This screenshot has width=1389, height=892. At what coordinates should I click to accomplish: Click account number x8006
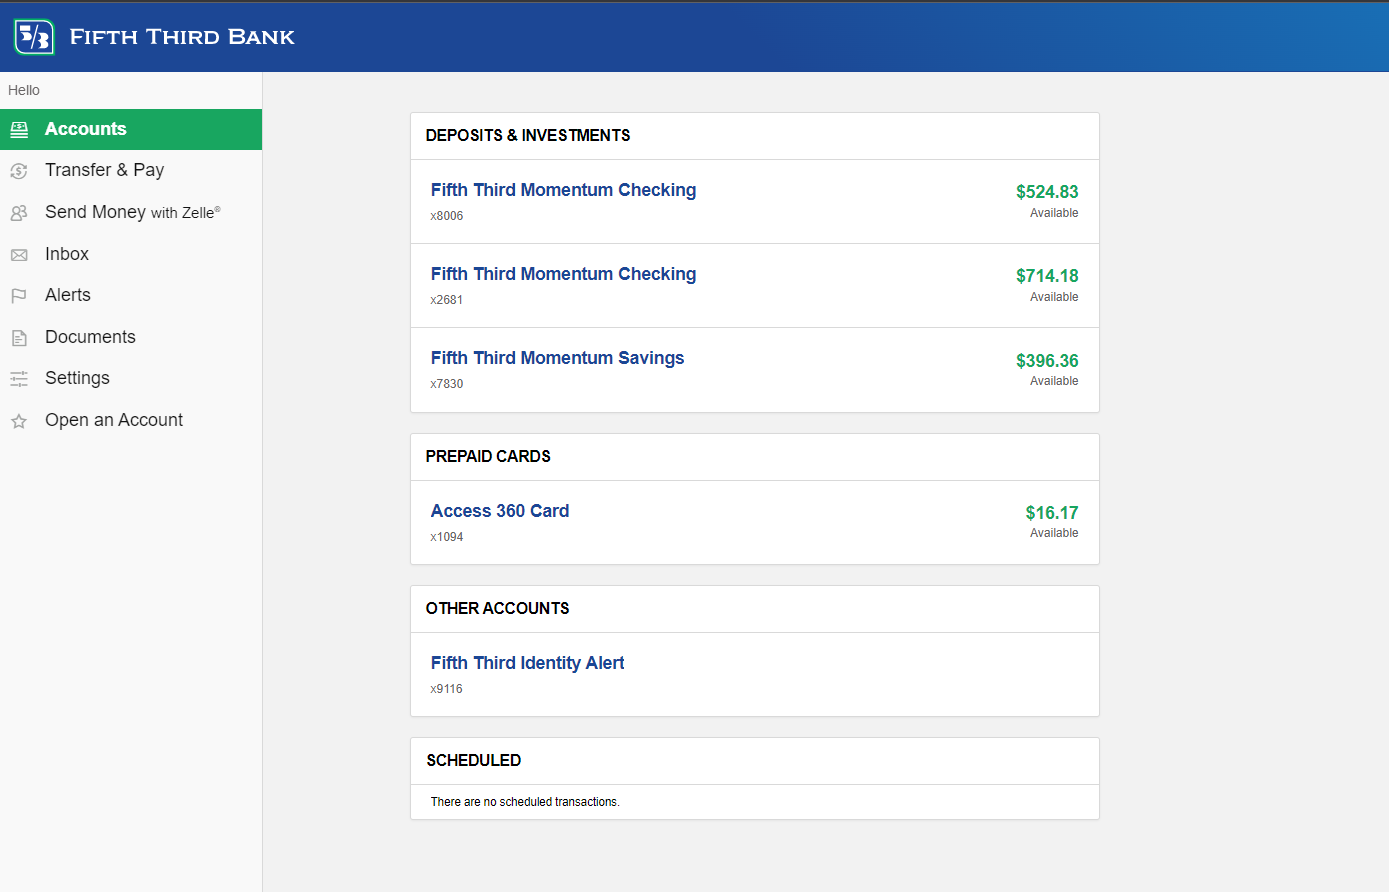tap(447, 216)
